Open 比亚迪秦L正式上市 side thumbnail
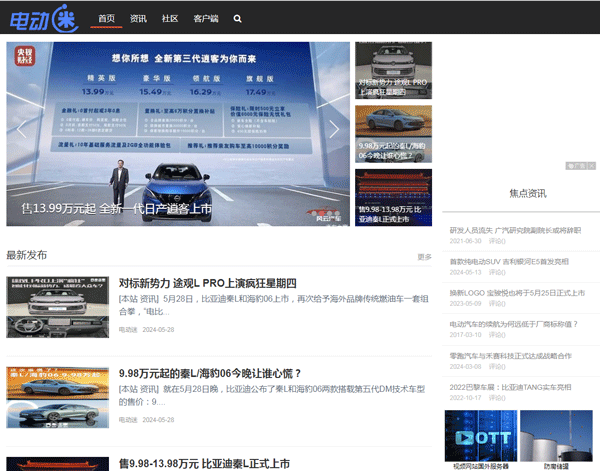The height and width of the screenshot is (471, 600). (393, 197)
